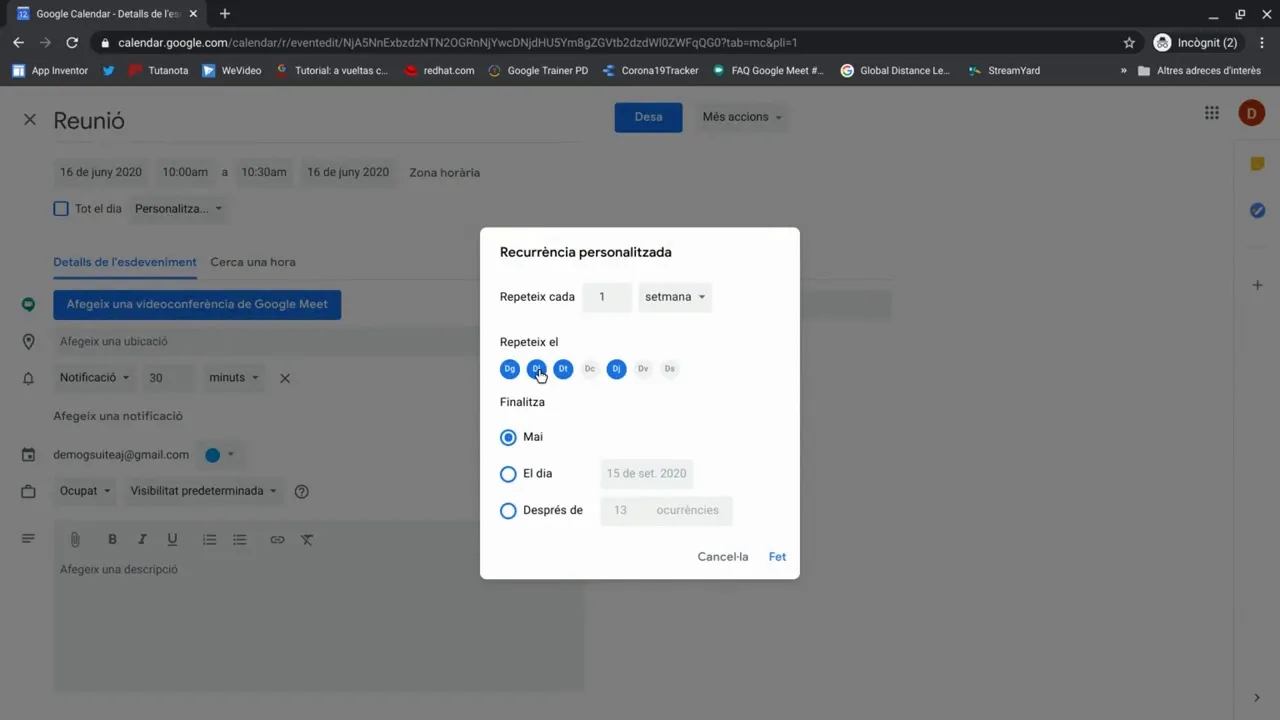Toggle the Ds (Saturday) day circle
Viewport: 1280px width, 720px height.
pos(670,369)
